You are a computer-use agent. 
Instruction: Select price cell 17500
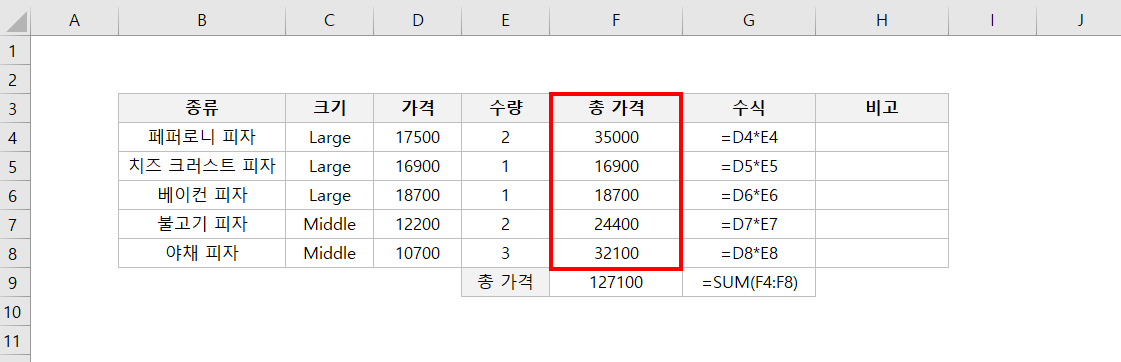click(418, 137)
